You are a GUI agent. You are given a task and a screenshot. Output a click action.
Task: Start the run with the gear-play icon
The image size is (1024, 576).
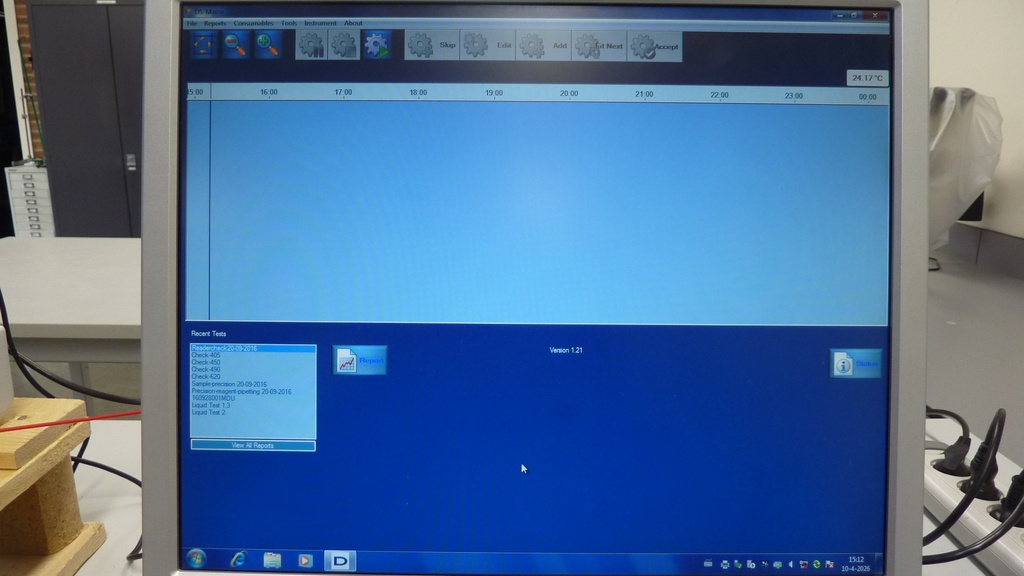click(377, 45)
